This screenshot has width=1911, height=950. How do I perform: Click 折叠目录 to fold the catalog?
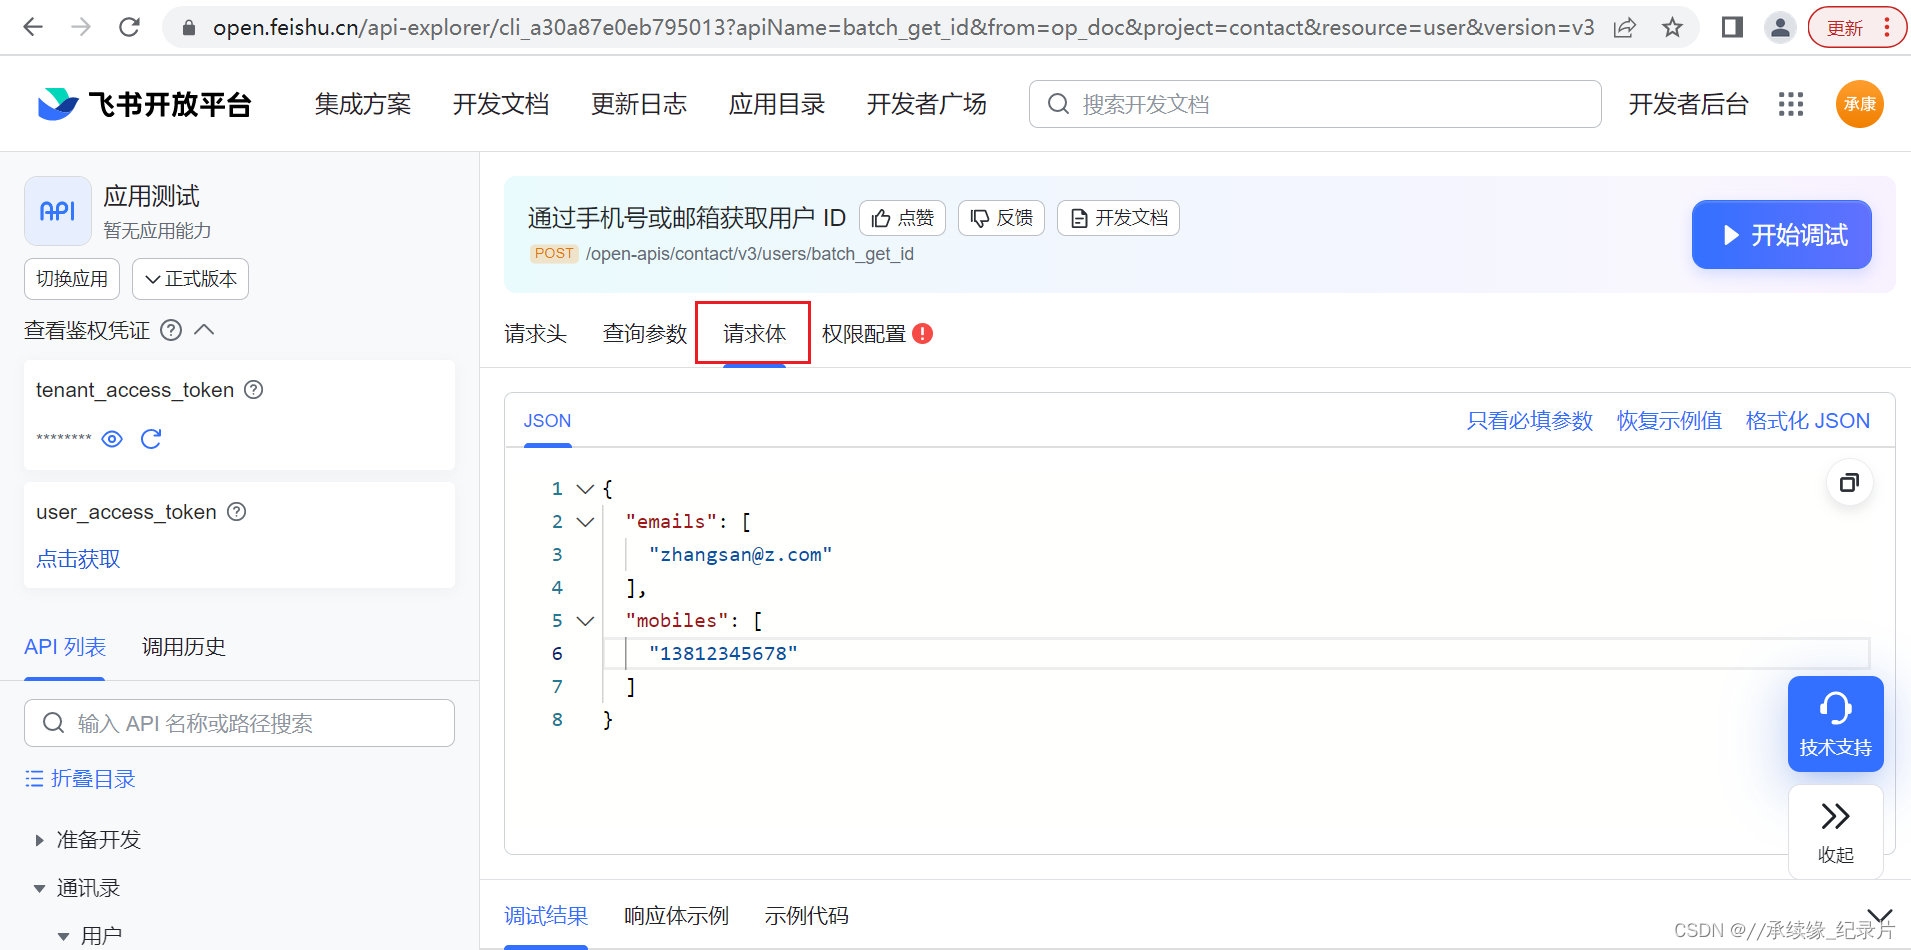[x=80, y=779]
